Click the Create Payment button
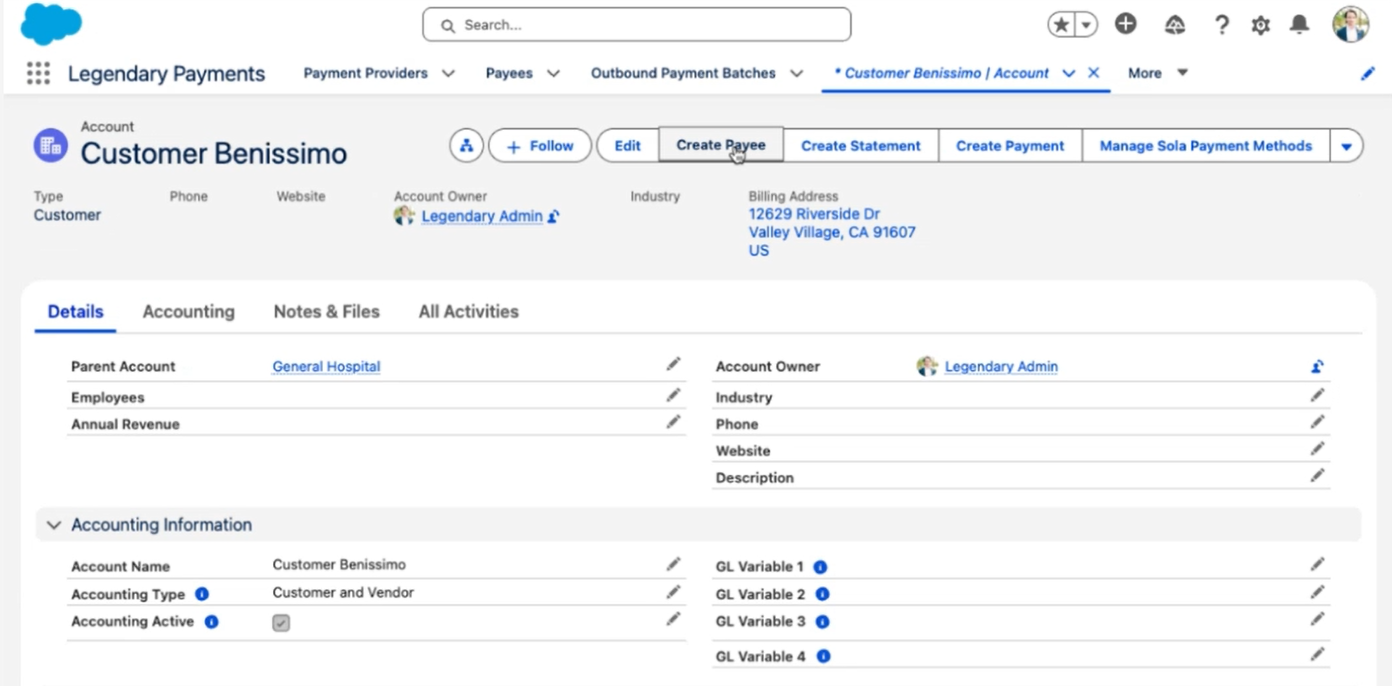 [1009, 146]
